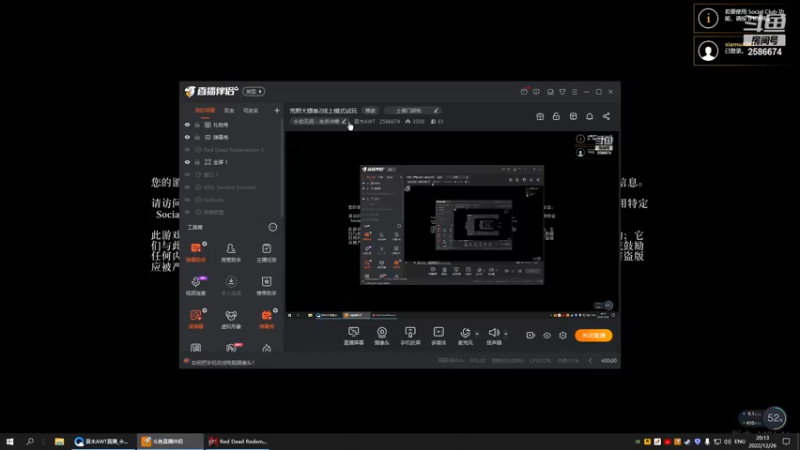The width and height of the screenshot is (800, 450).
Task: Open the orange 弹幕秀 tool in the toolbox
Action: [x=266, y=319]
